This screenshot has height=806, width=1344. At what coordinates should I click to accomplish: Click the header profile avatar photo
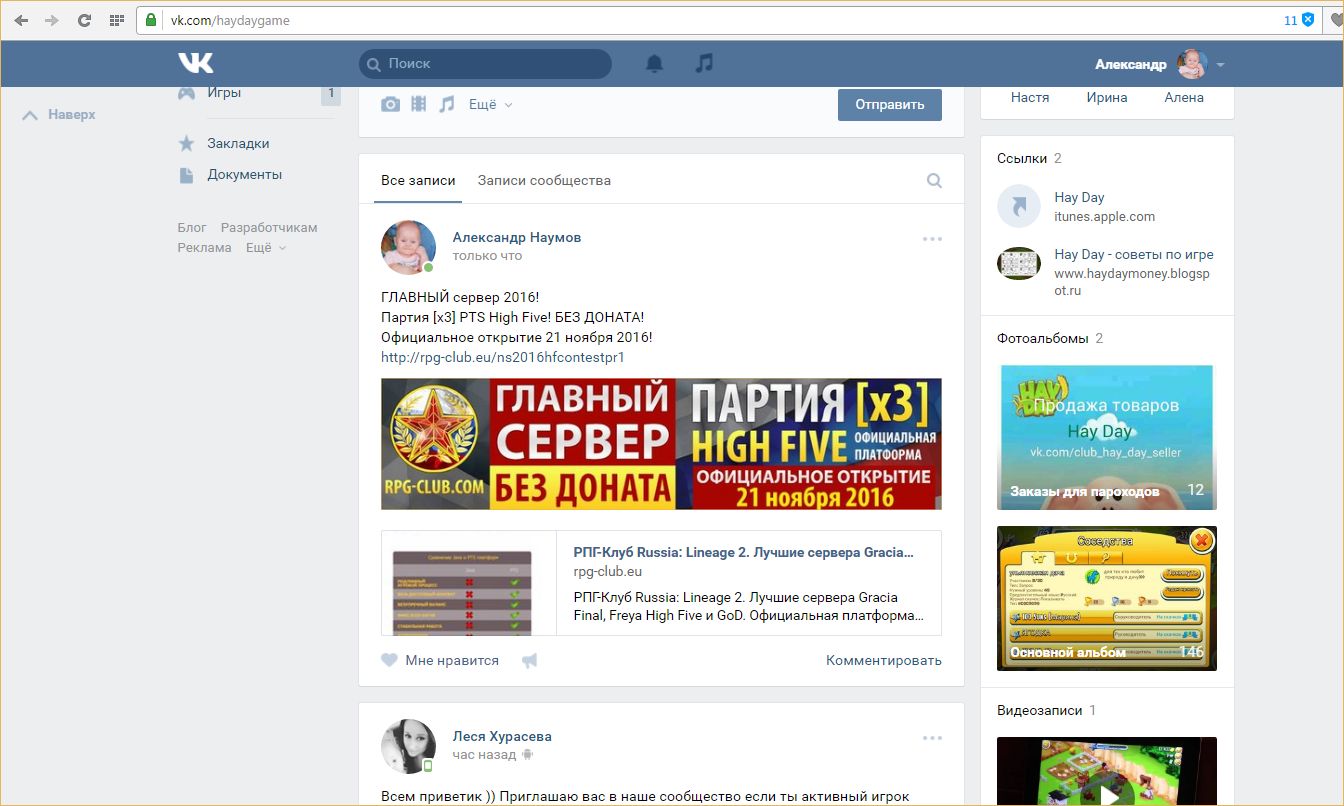1192,64
